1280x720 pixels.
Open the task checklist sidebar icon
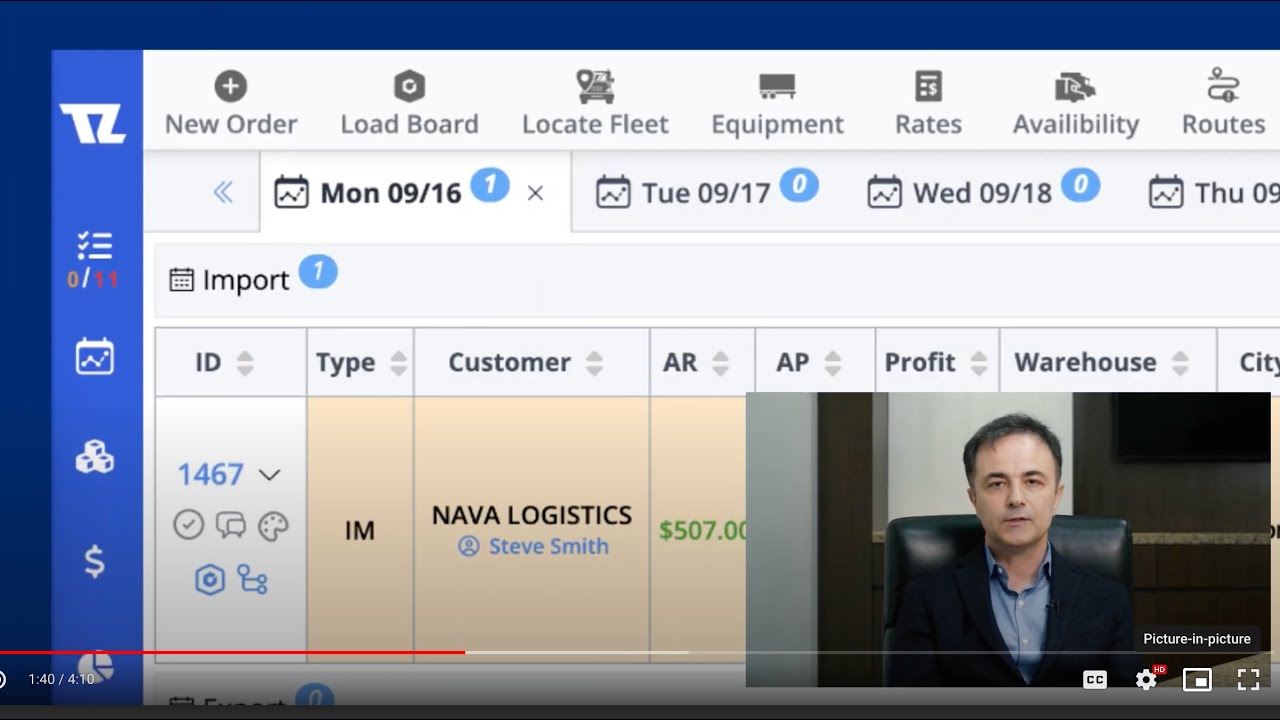95,246
